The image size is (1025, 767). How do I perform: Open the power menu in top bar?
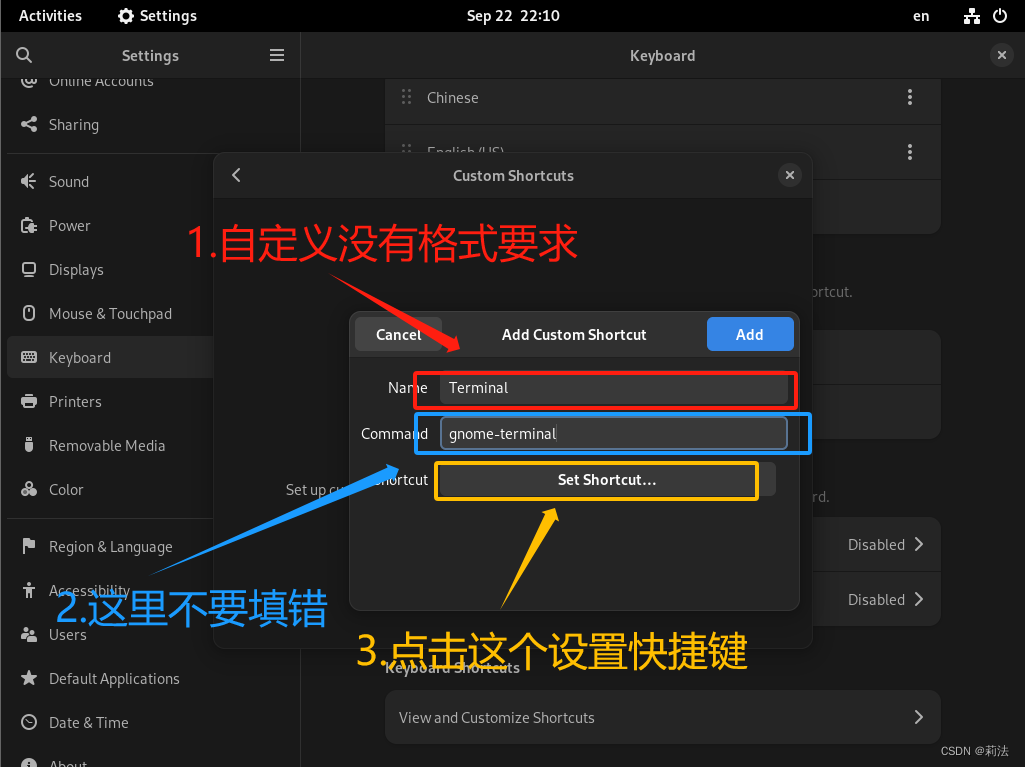(1000, 16)
